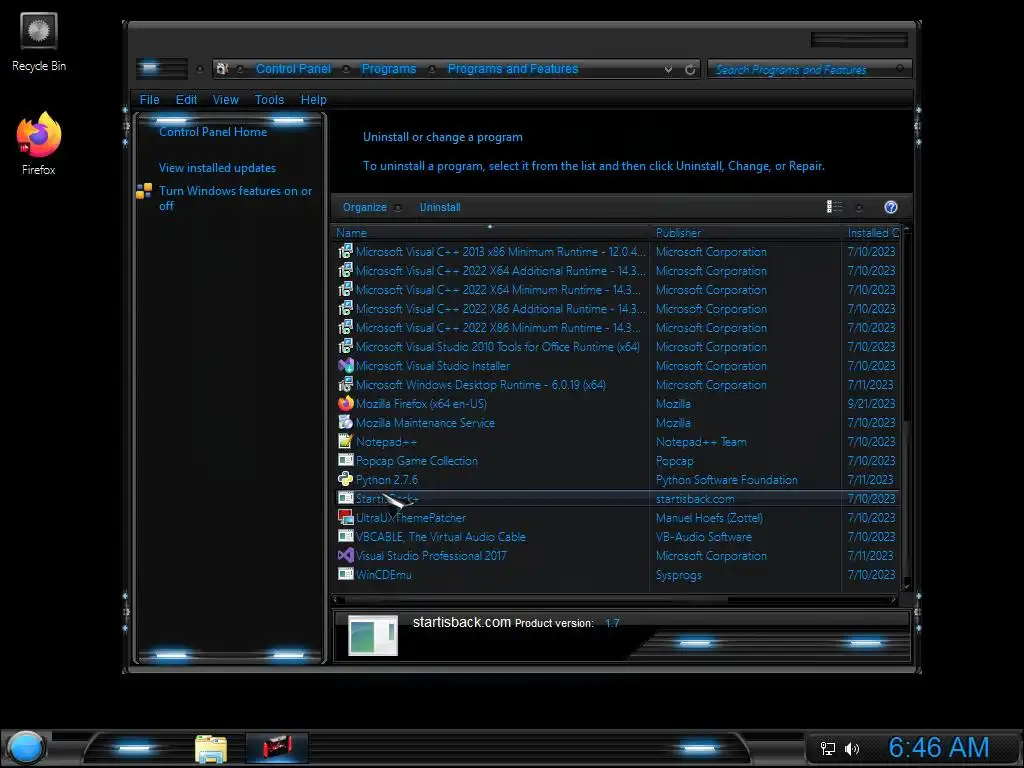Select Mozilla Maintenance Service icon
Viewport: 1024px width, 768px height.
coord(345,422)
